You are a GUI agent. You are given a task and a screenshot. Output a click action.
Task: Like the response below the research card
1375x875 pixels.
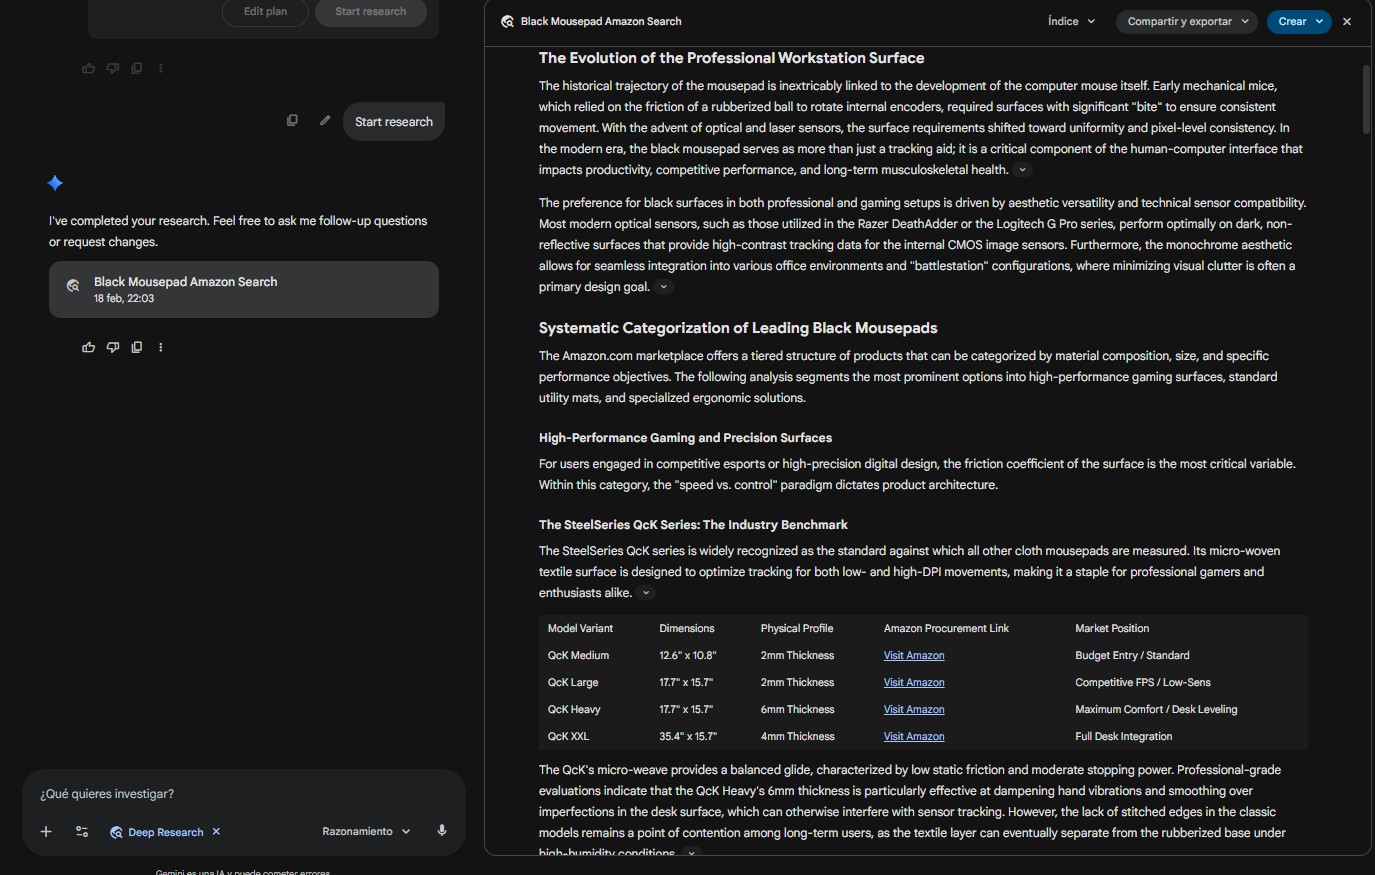coord(89,347)
